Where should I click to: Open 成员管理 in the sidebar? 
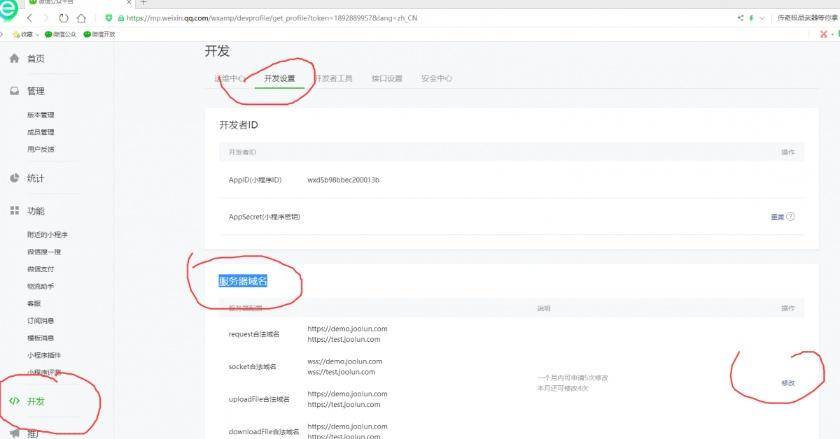point(41,132)
